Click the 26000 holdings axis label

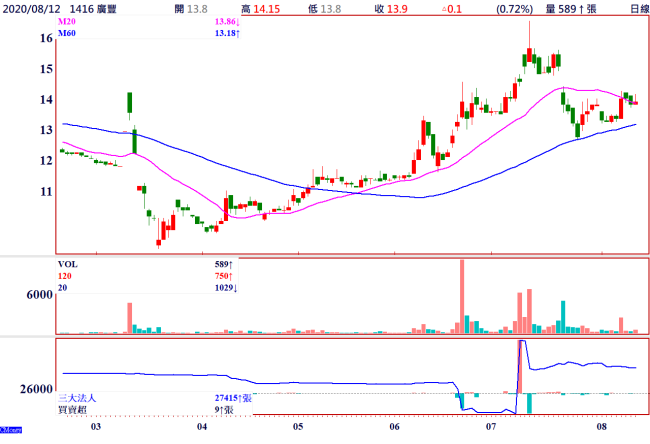pyautogui.click(x=36, y=389)
